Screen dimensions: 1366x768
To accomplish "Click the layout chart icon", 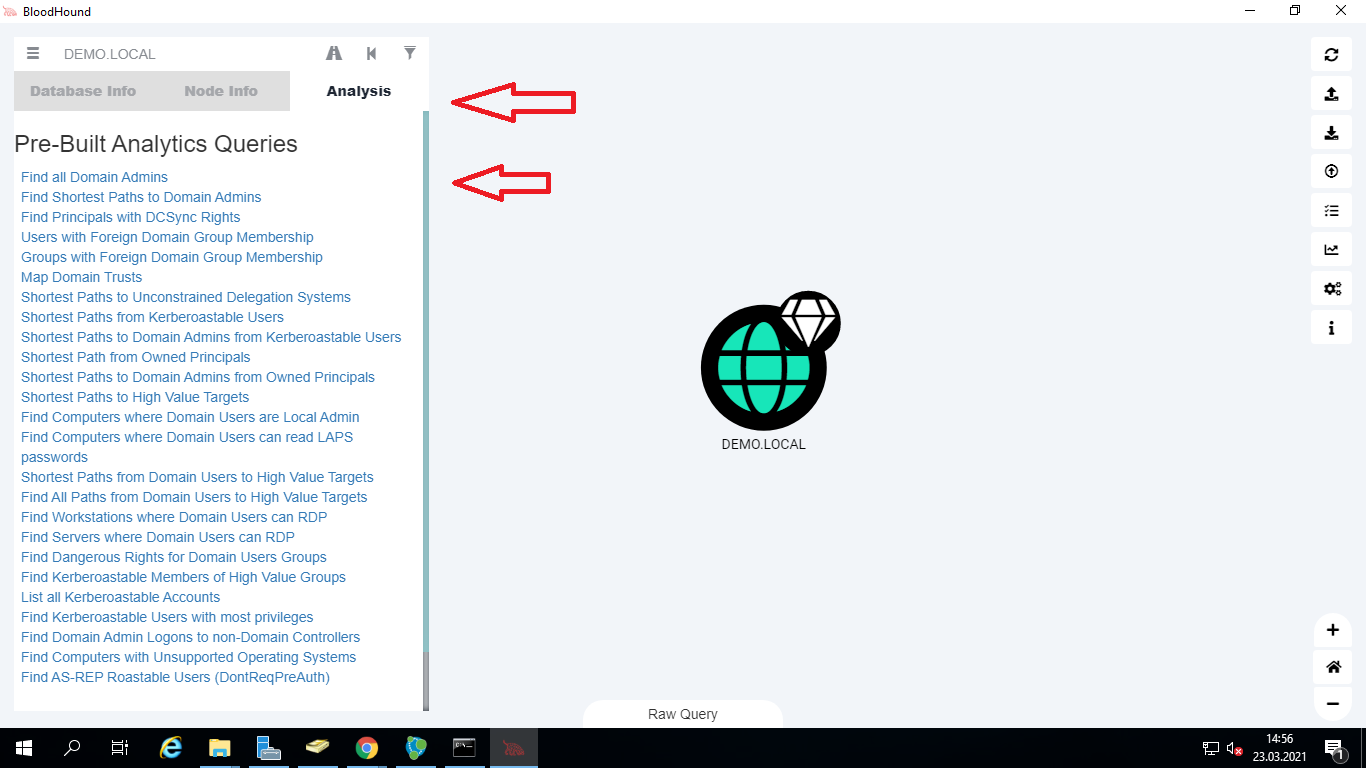I will (x=1331, y=249).
